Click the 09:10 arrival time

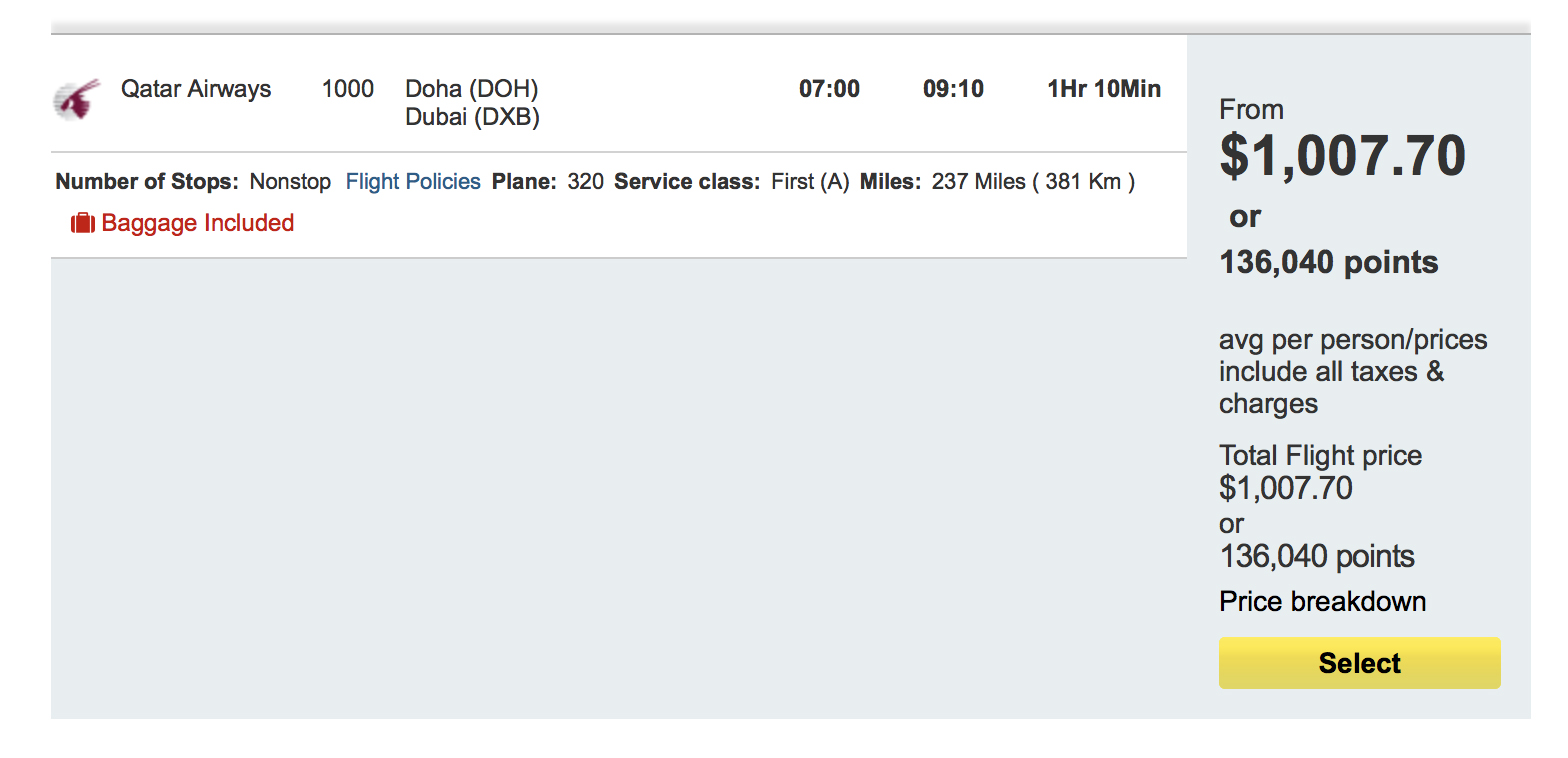(953, 89)
